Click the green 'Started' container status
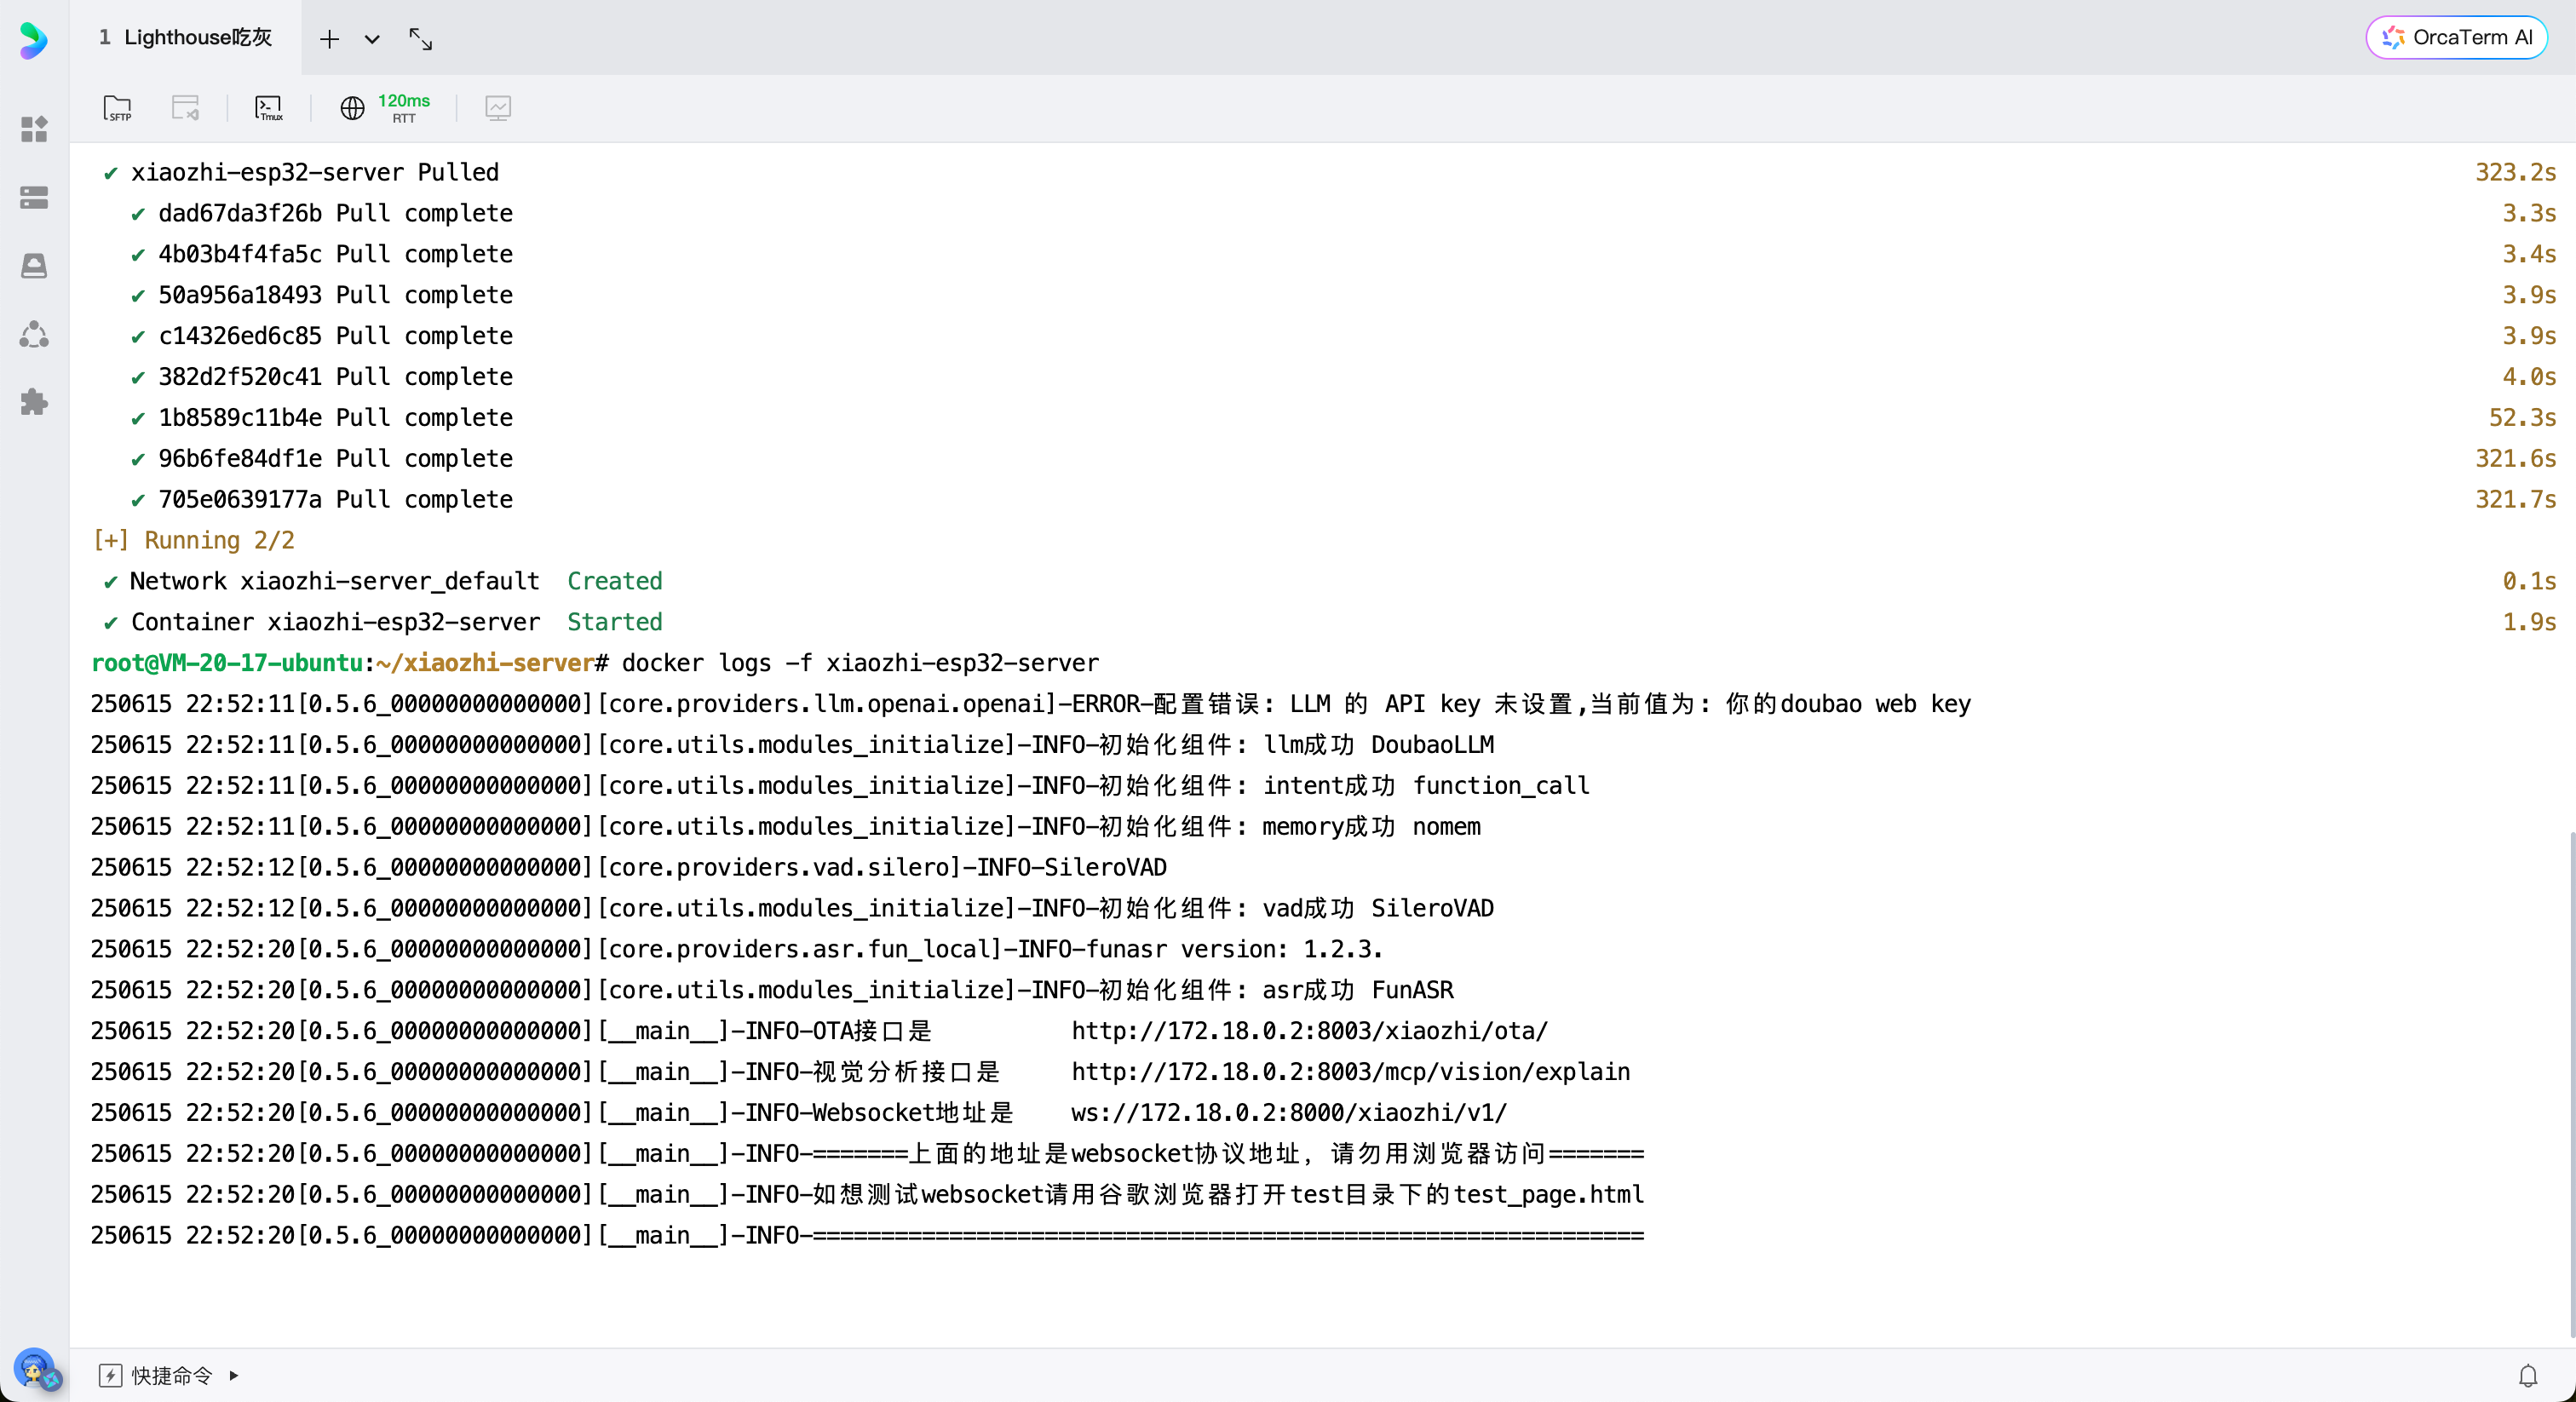Image resolution: width=2576 pixels, height=1402 pixels. 615,622
